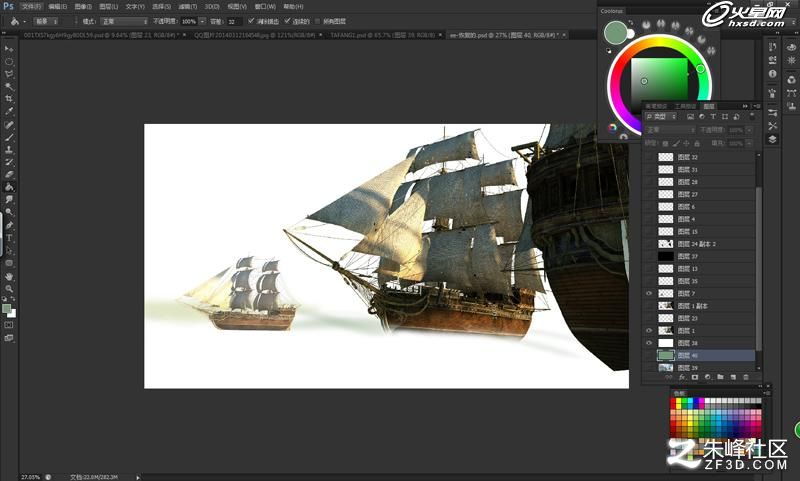Select the Paint Bucket tool in toolbox
This screenshot has height=481, width=800.
click(9, 187)
